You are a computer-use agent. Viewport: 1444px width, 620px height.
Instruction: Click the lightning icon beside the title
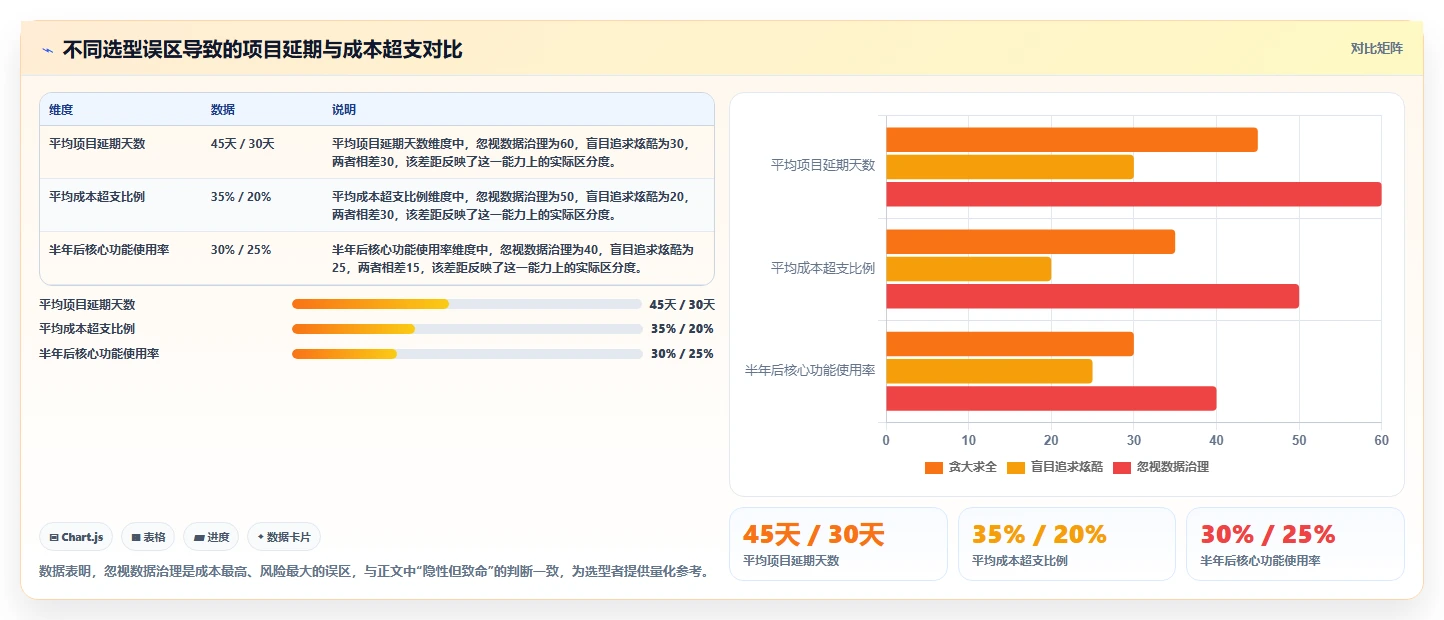click(47, 50)
